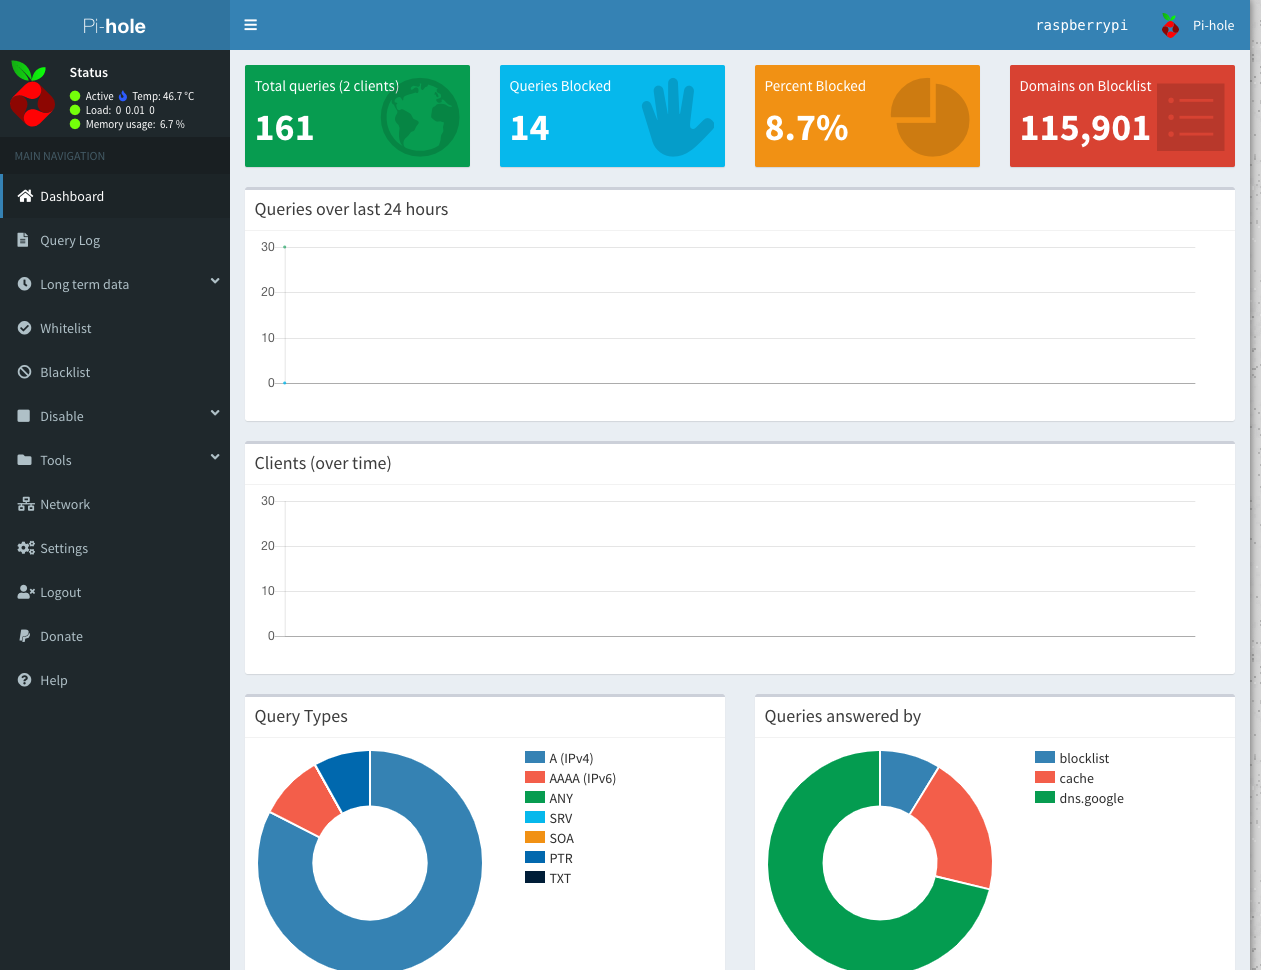This screenshot has height=970, width=1261.
Task: Click the Pi-hole raspberry logo in sidebar
Action: pyautogui.click(x=33, y=94)
